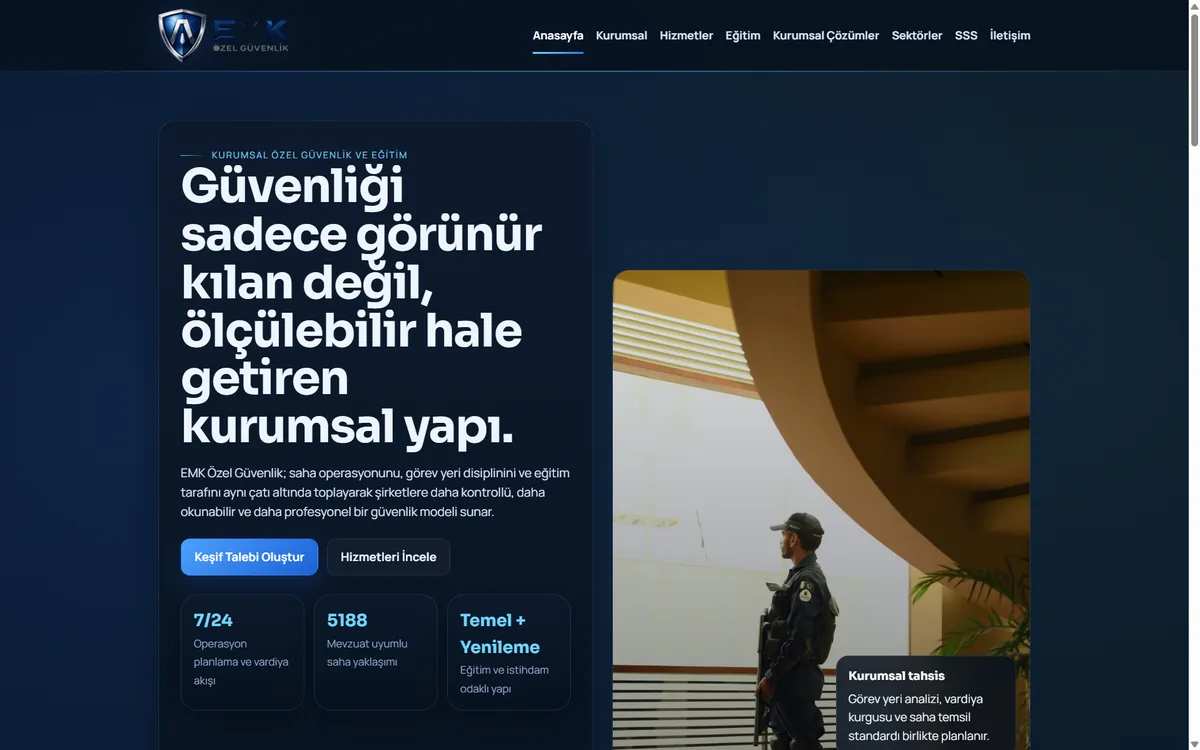The width and height of the screenshot is (1200, 750).
Task: Click the Görev yeri analizi caption text
Action: [918, 717]
